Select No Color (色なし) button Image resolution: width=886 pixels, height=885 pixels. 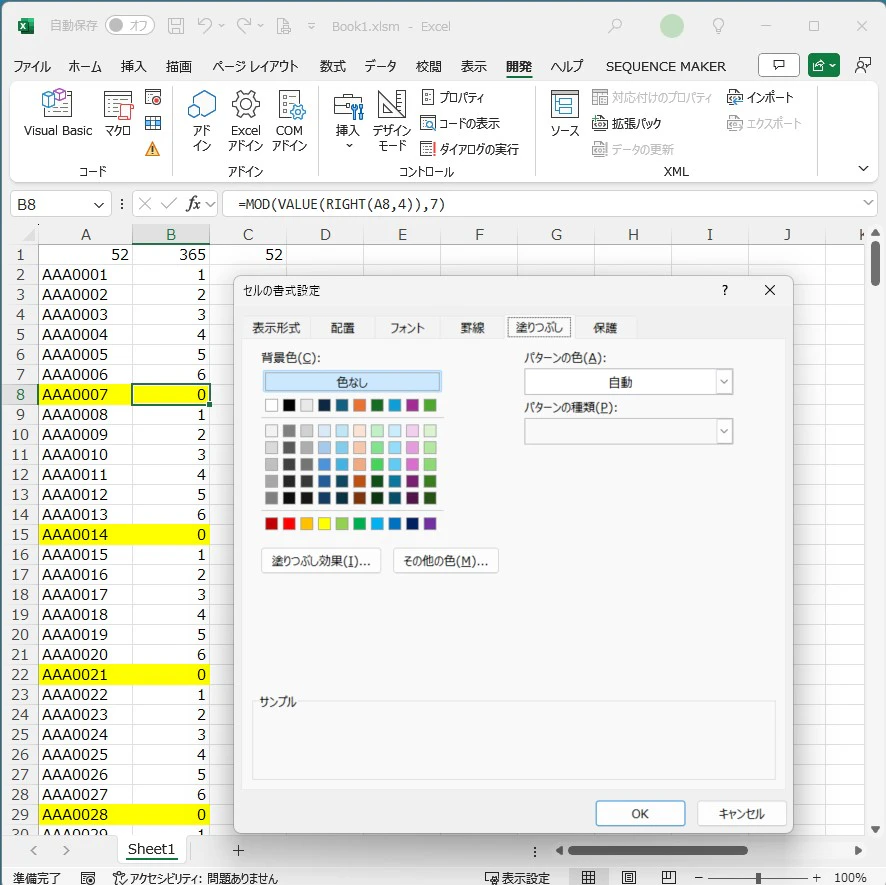(352, 382)
